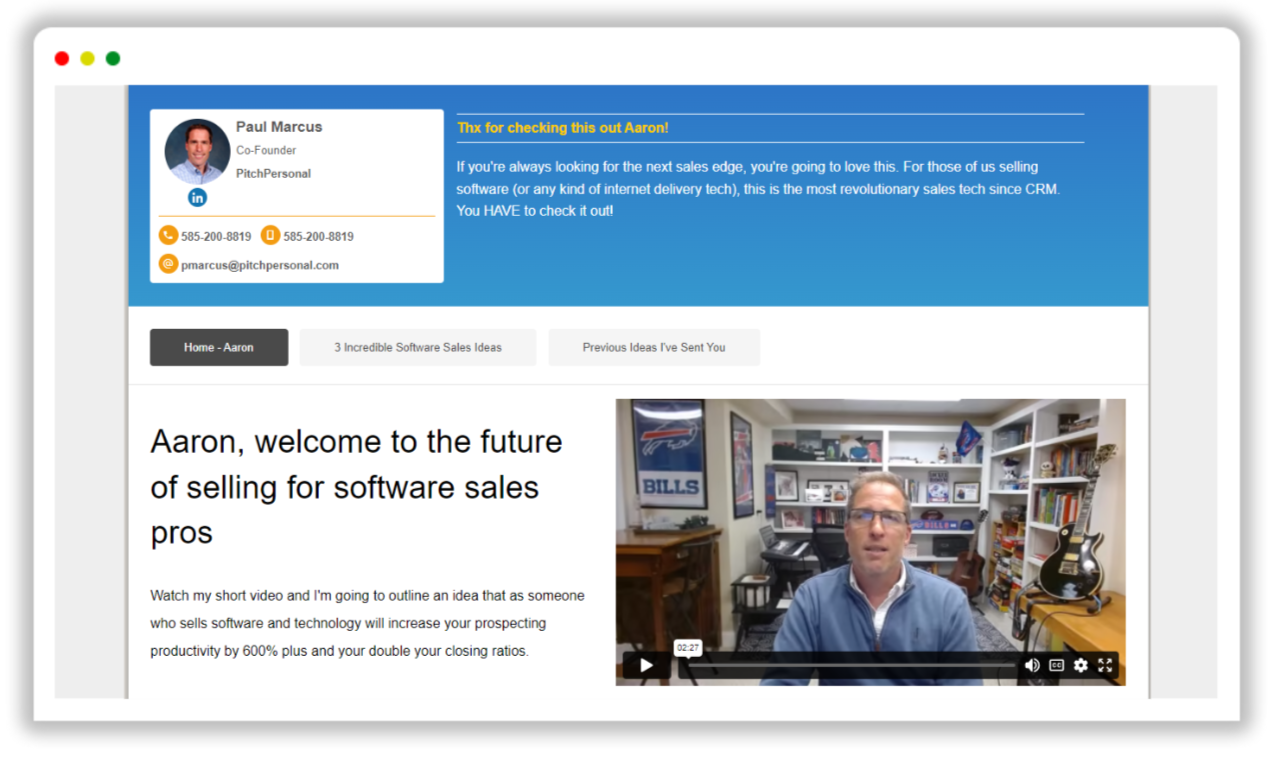Click the PitchPersonal company name
This screenshot has width=1269, height=757.
(273, 174)
